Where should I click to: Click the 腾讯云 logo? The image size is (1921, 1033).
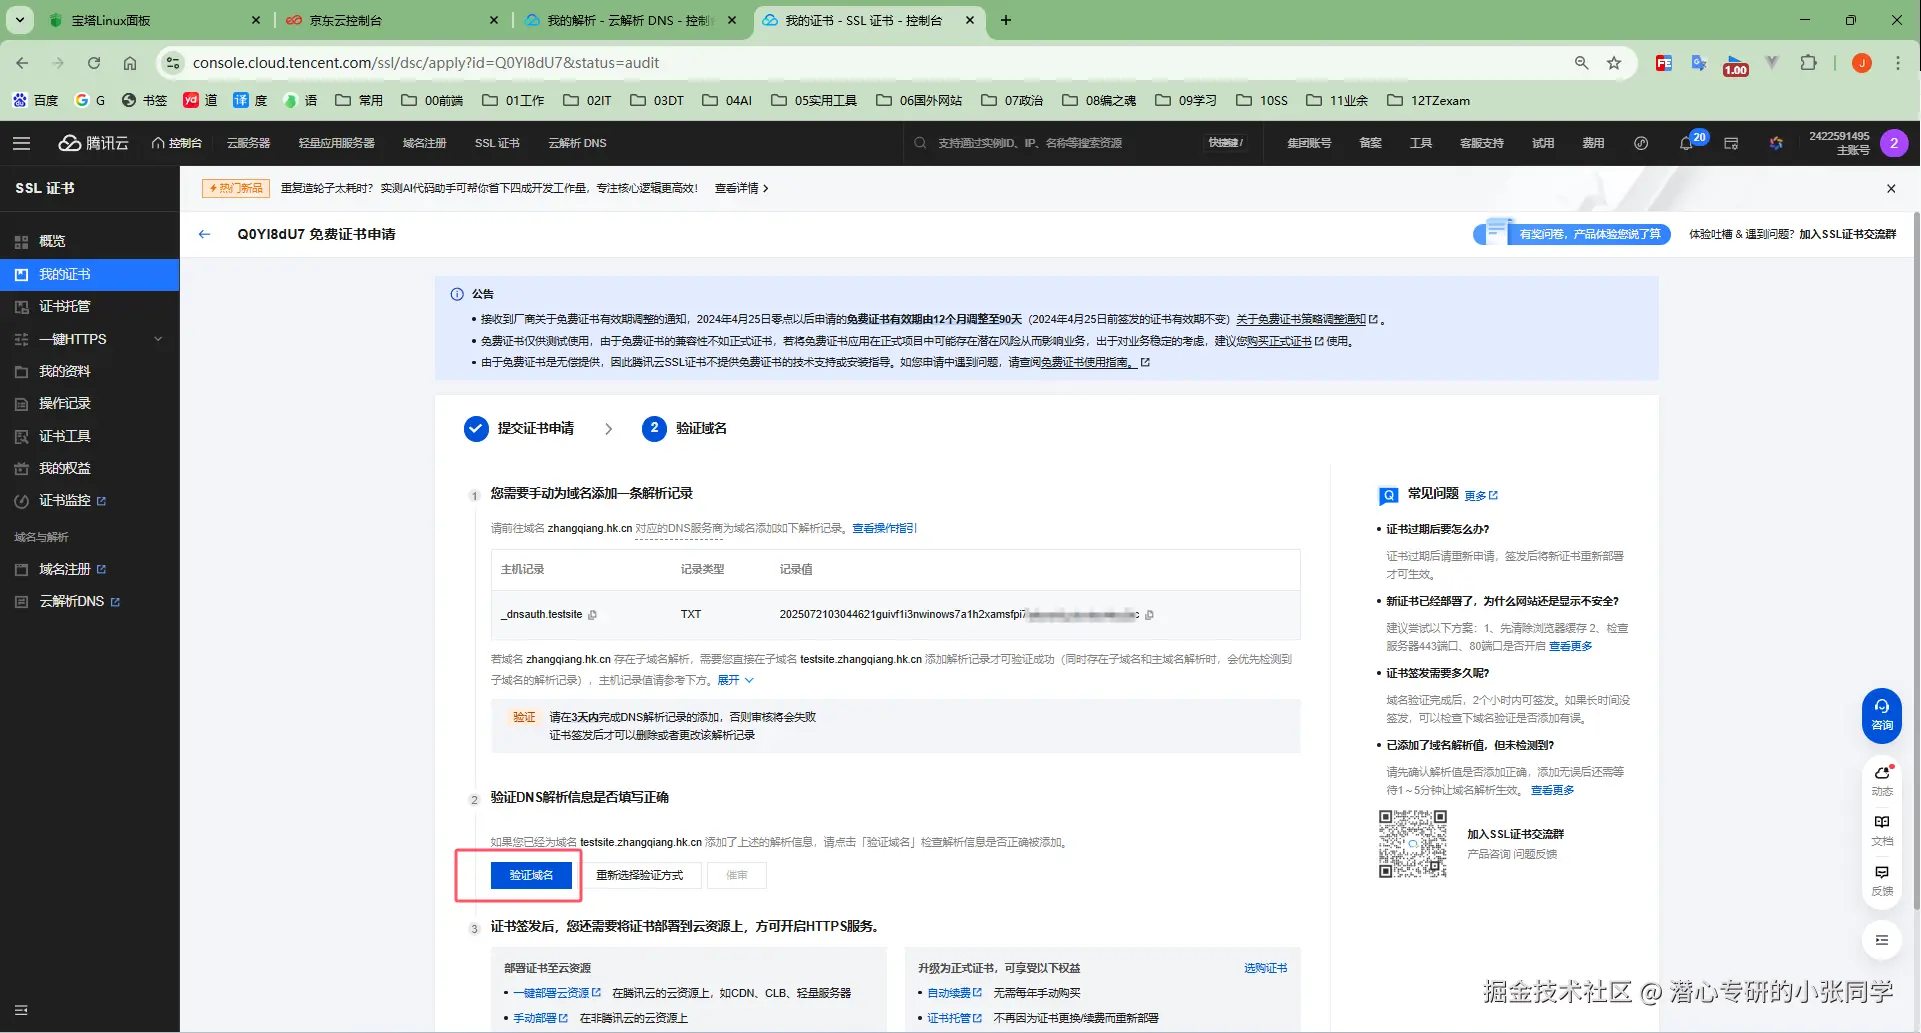[x=93, y=143]
